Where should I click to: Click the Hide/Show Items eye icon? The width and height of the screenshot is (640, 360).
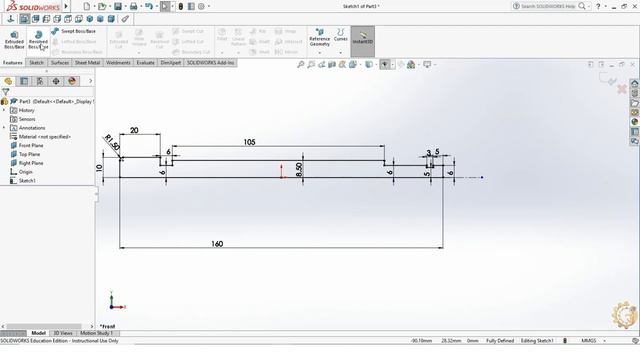[384, 64]
